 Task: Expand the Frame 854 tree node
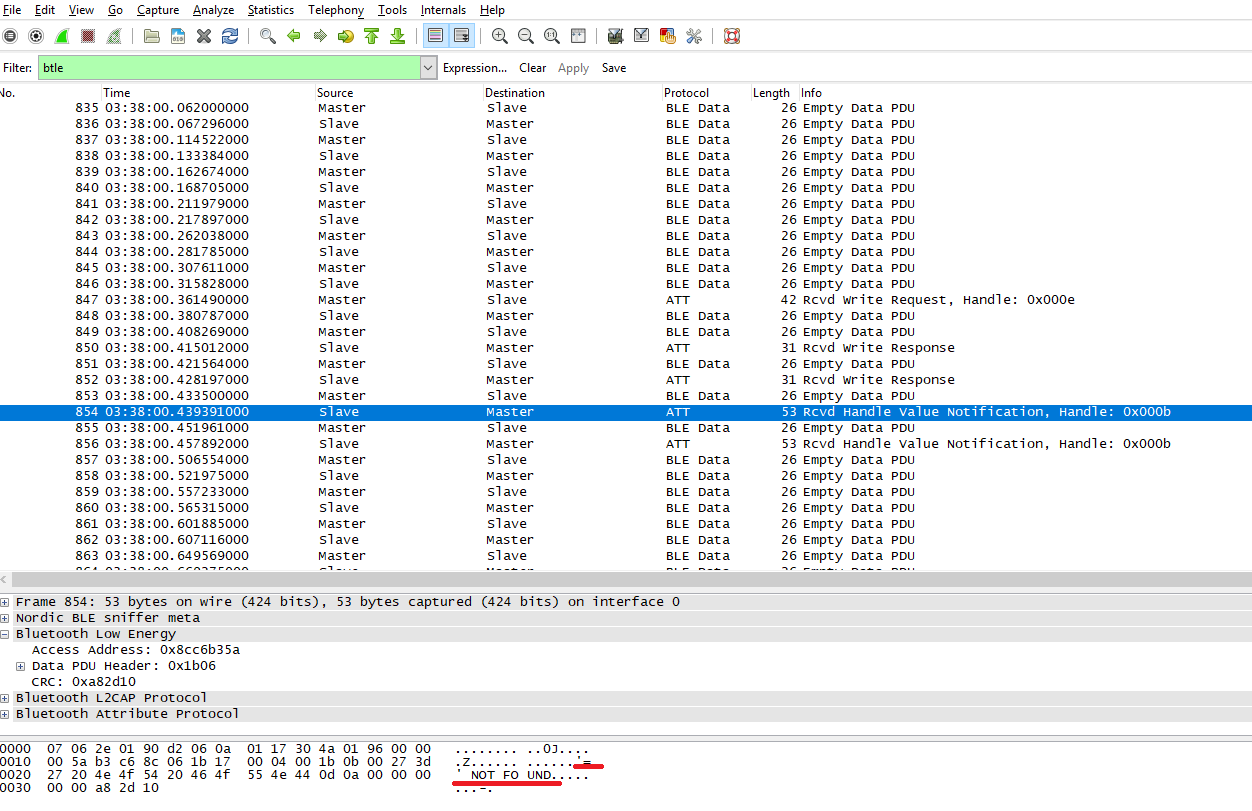coord(6,602)
